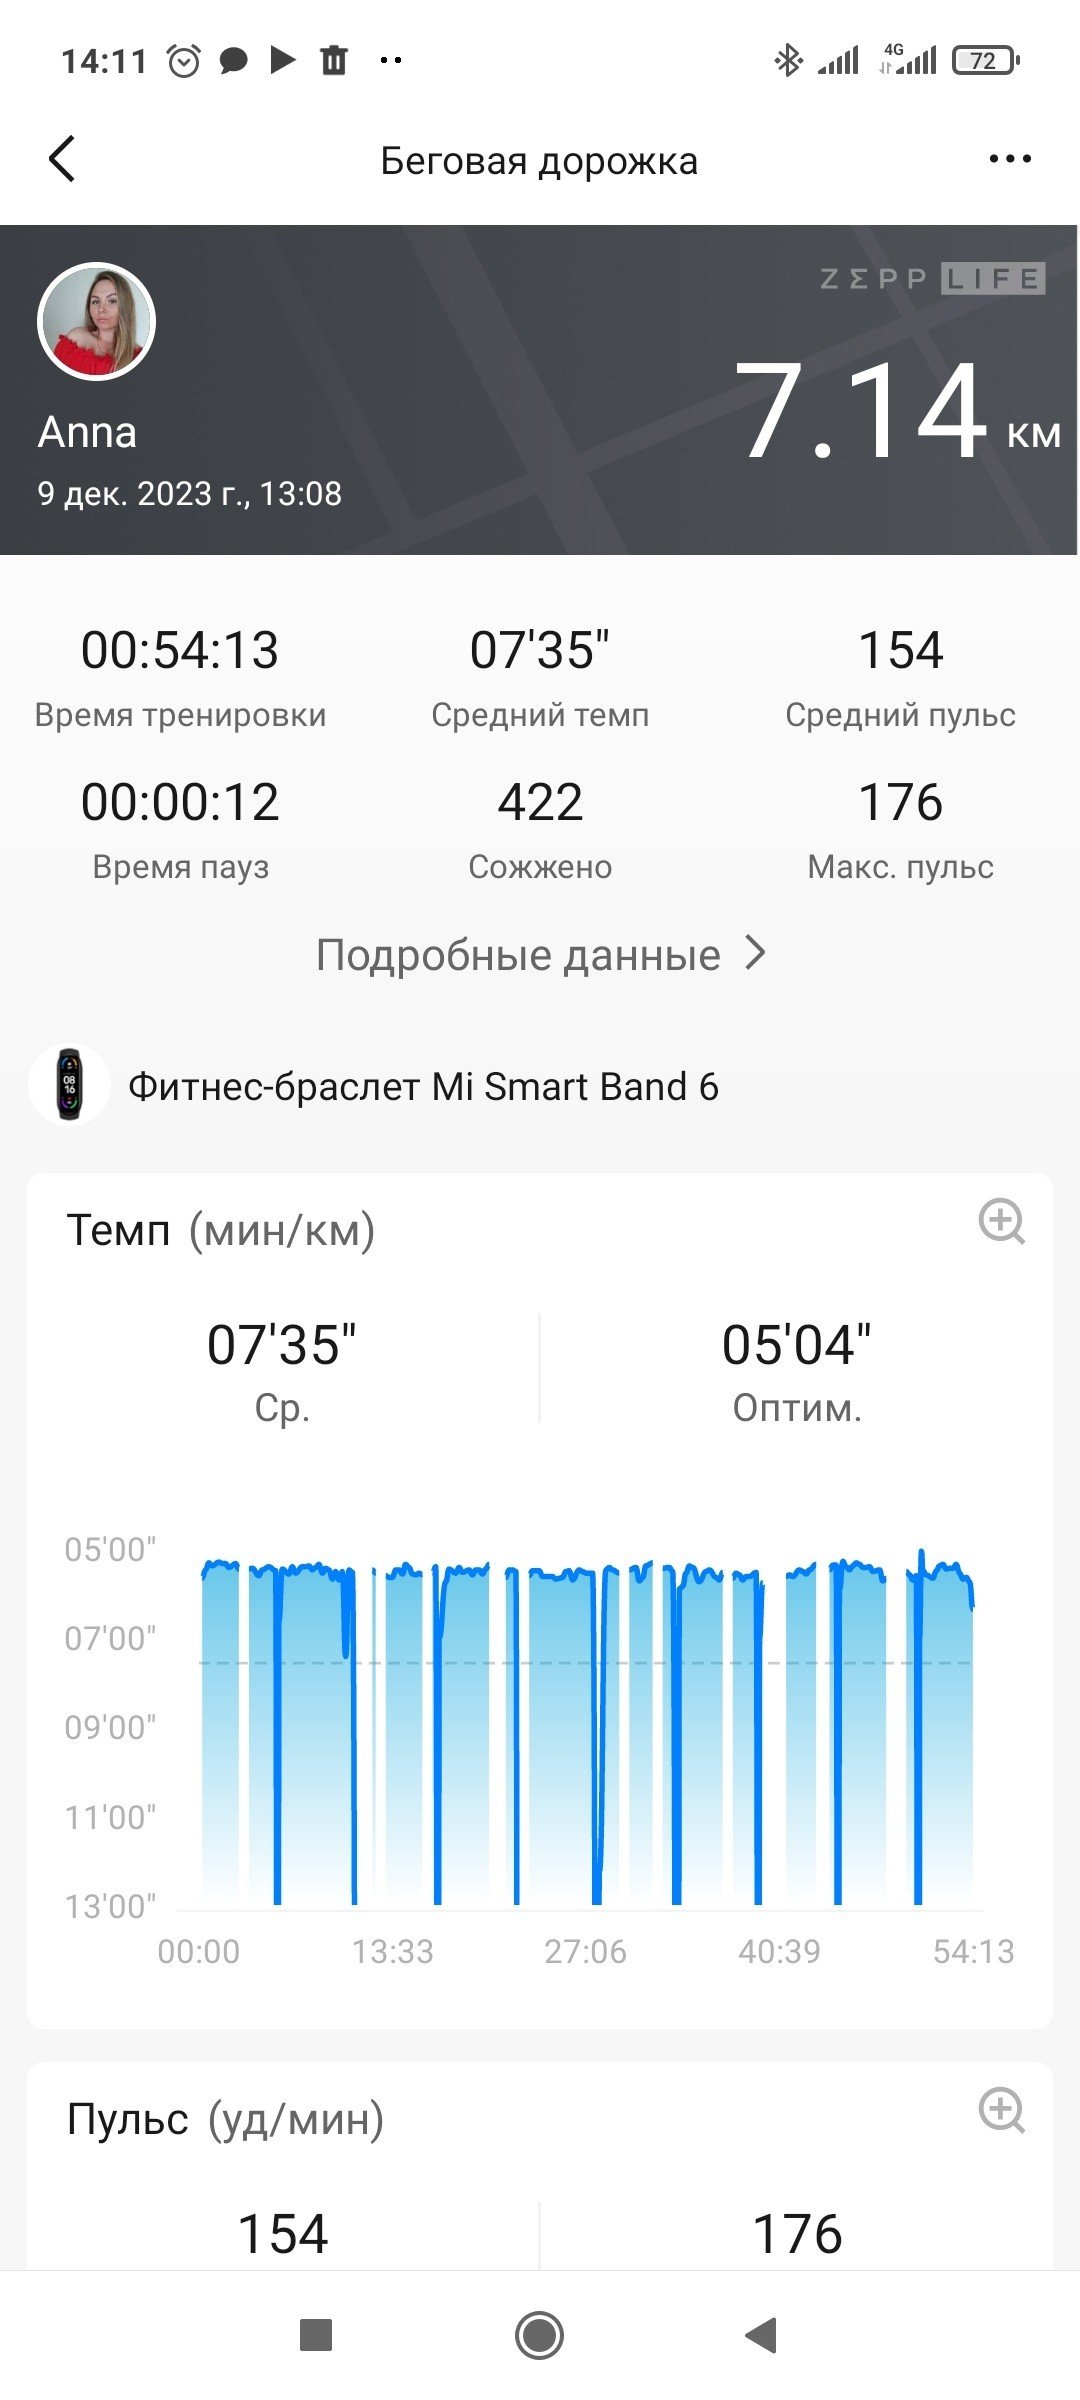The width and height of the screenshot is (1080, 2400).
Task: Tap the Mi Smart Band 6 device icon
Action: pyautogui.click(x=69, y=1085)
